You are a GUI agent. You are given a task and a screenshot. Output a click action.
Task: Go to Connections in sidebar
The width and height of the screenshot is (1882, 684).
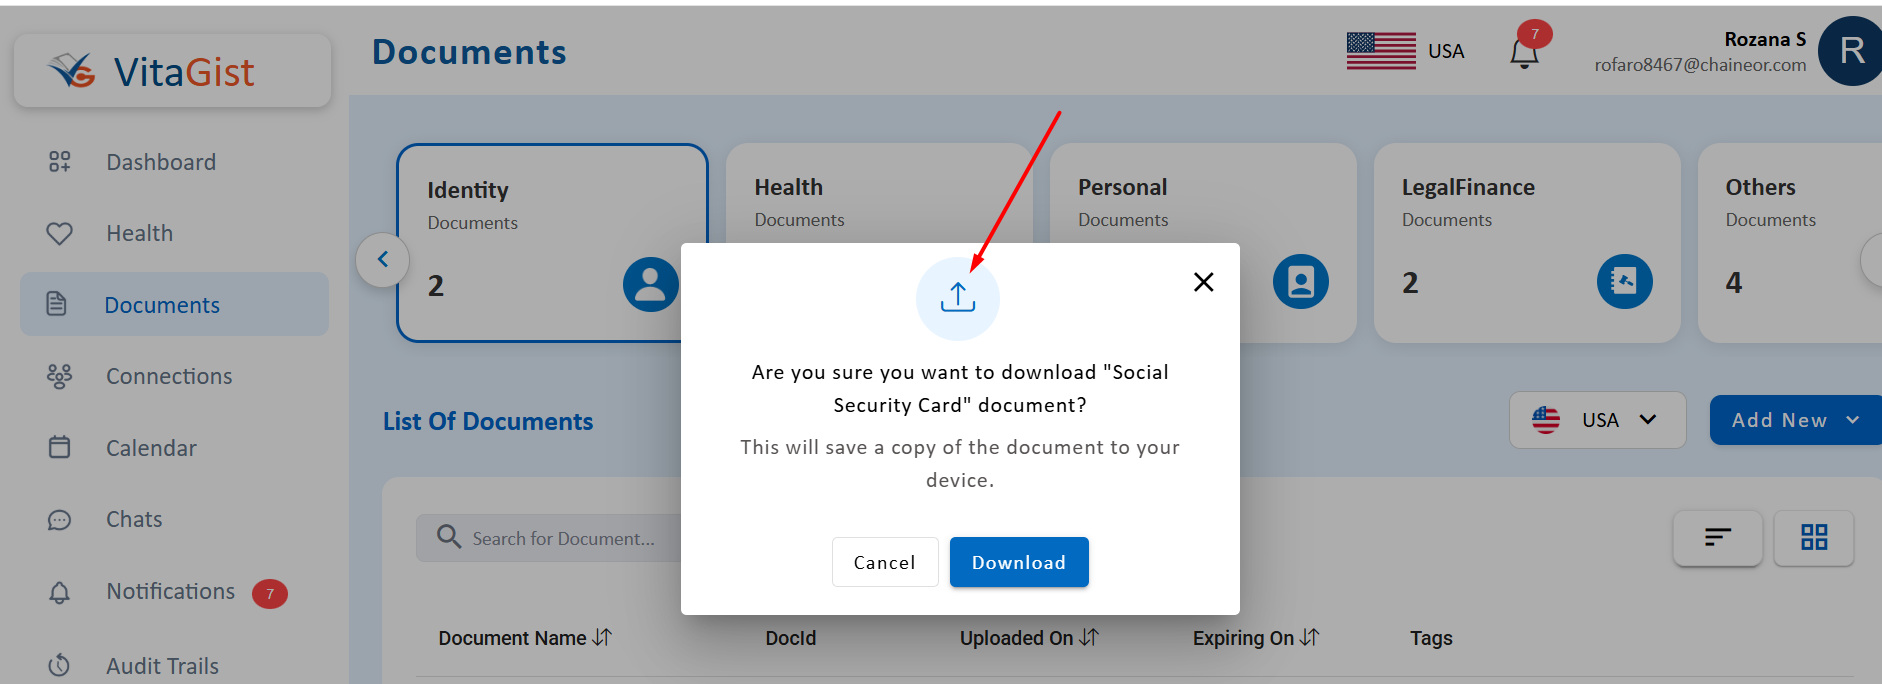click(169, 376)
